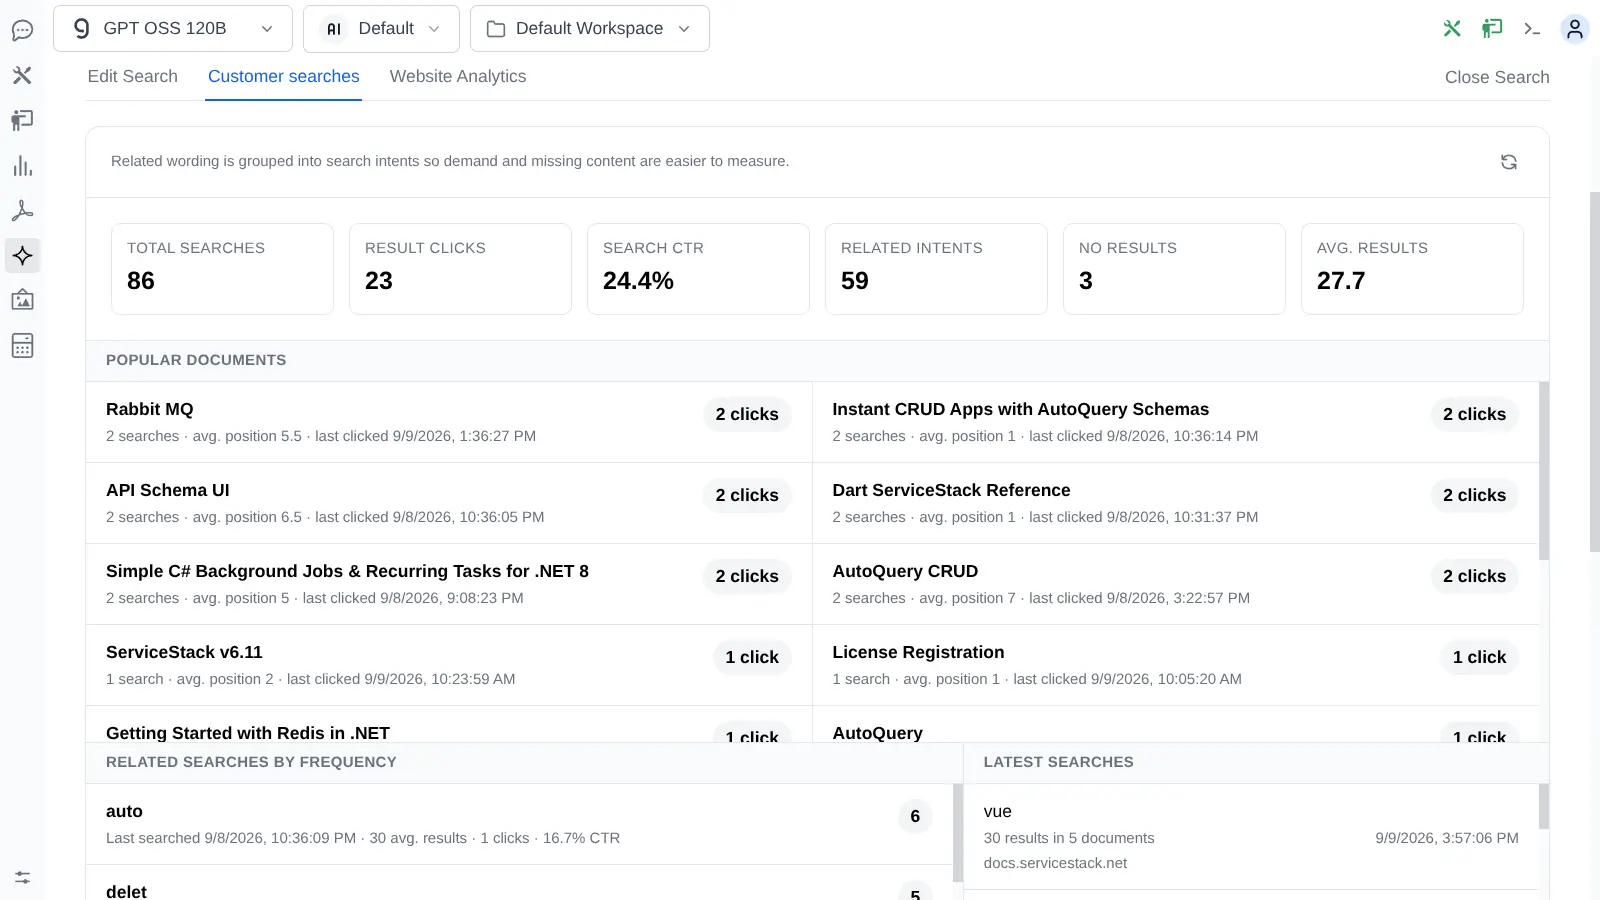
Task: Open the bar chart analytics icon
Action: [22, 166]
